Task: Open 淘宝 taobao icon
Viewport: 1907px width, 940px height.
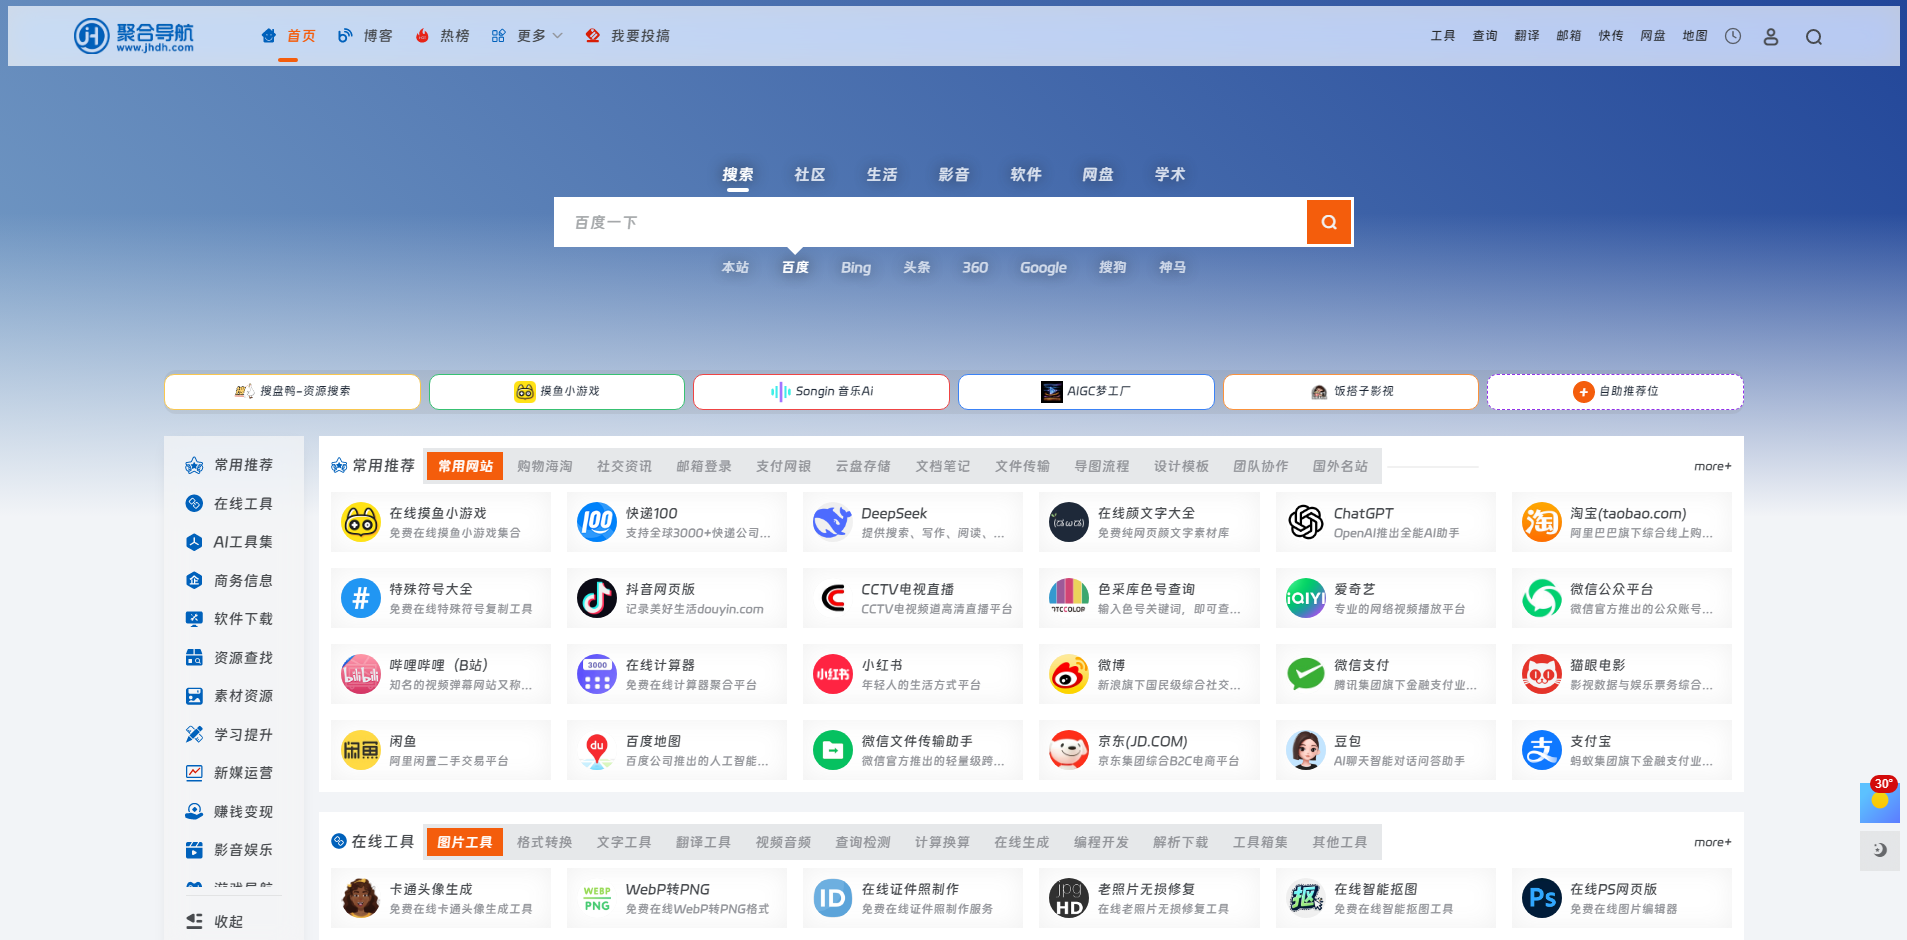Action: pyautogui.click(x=1541, y=522)
